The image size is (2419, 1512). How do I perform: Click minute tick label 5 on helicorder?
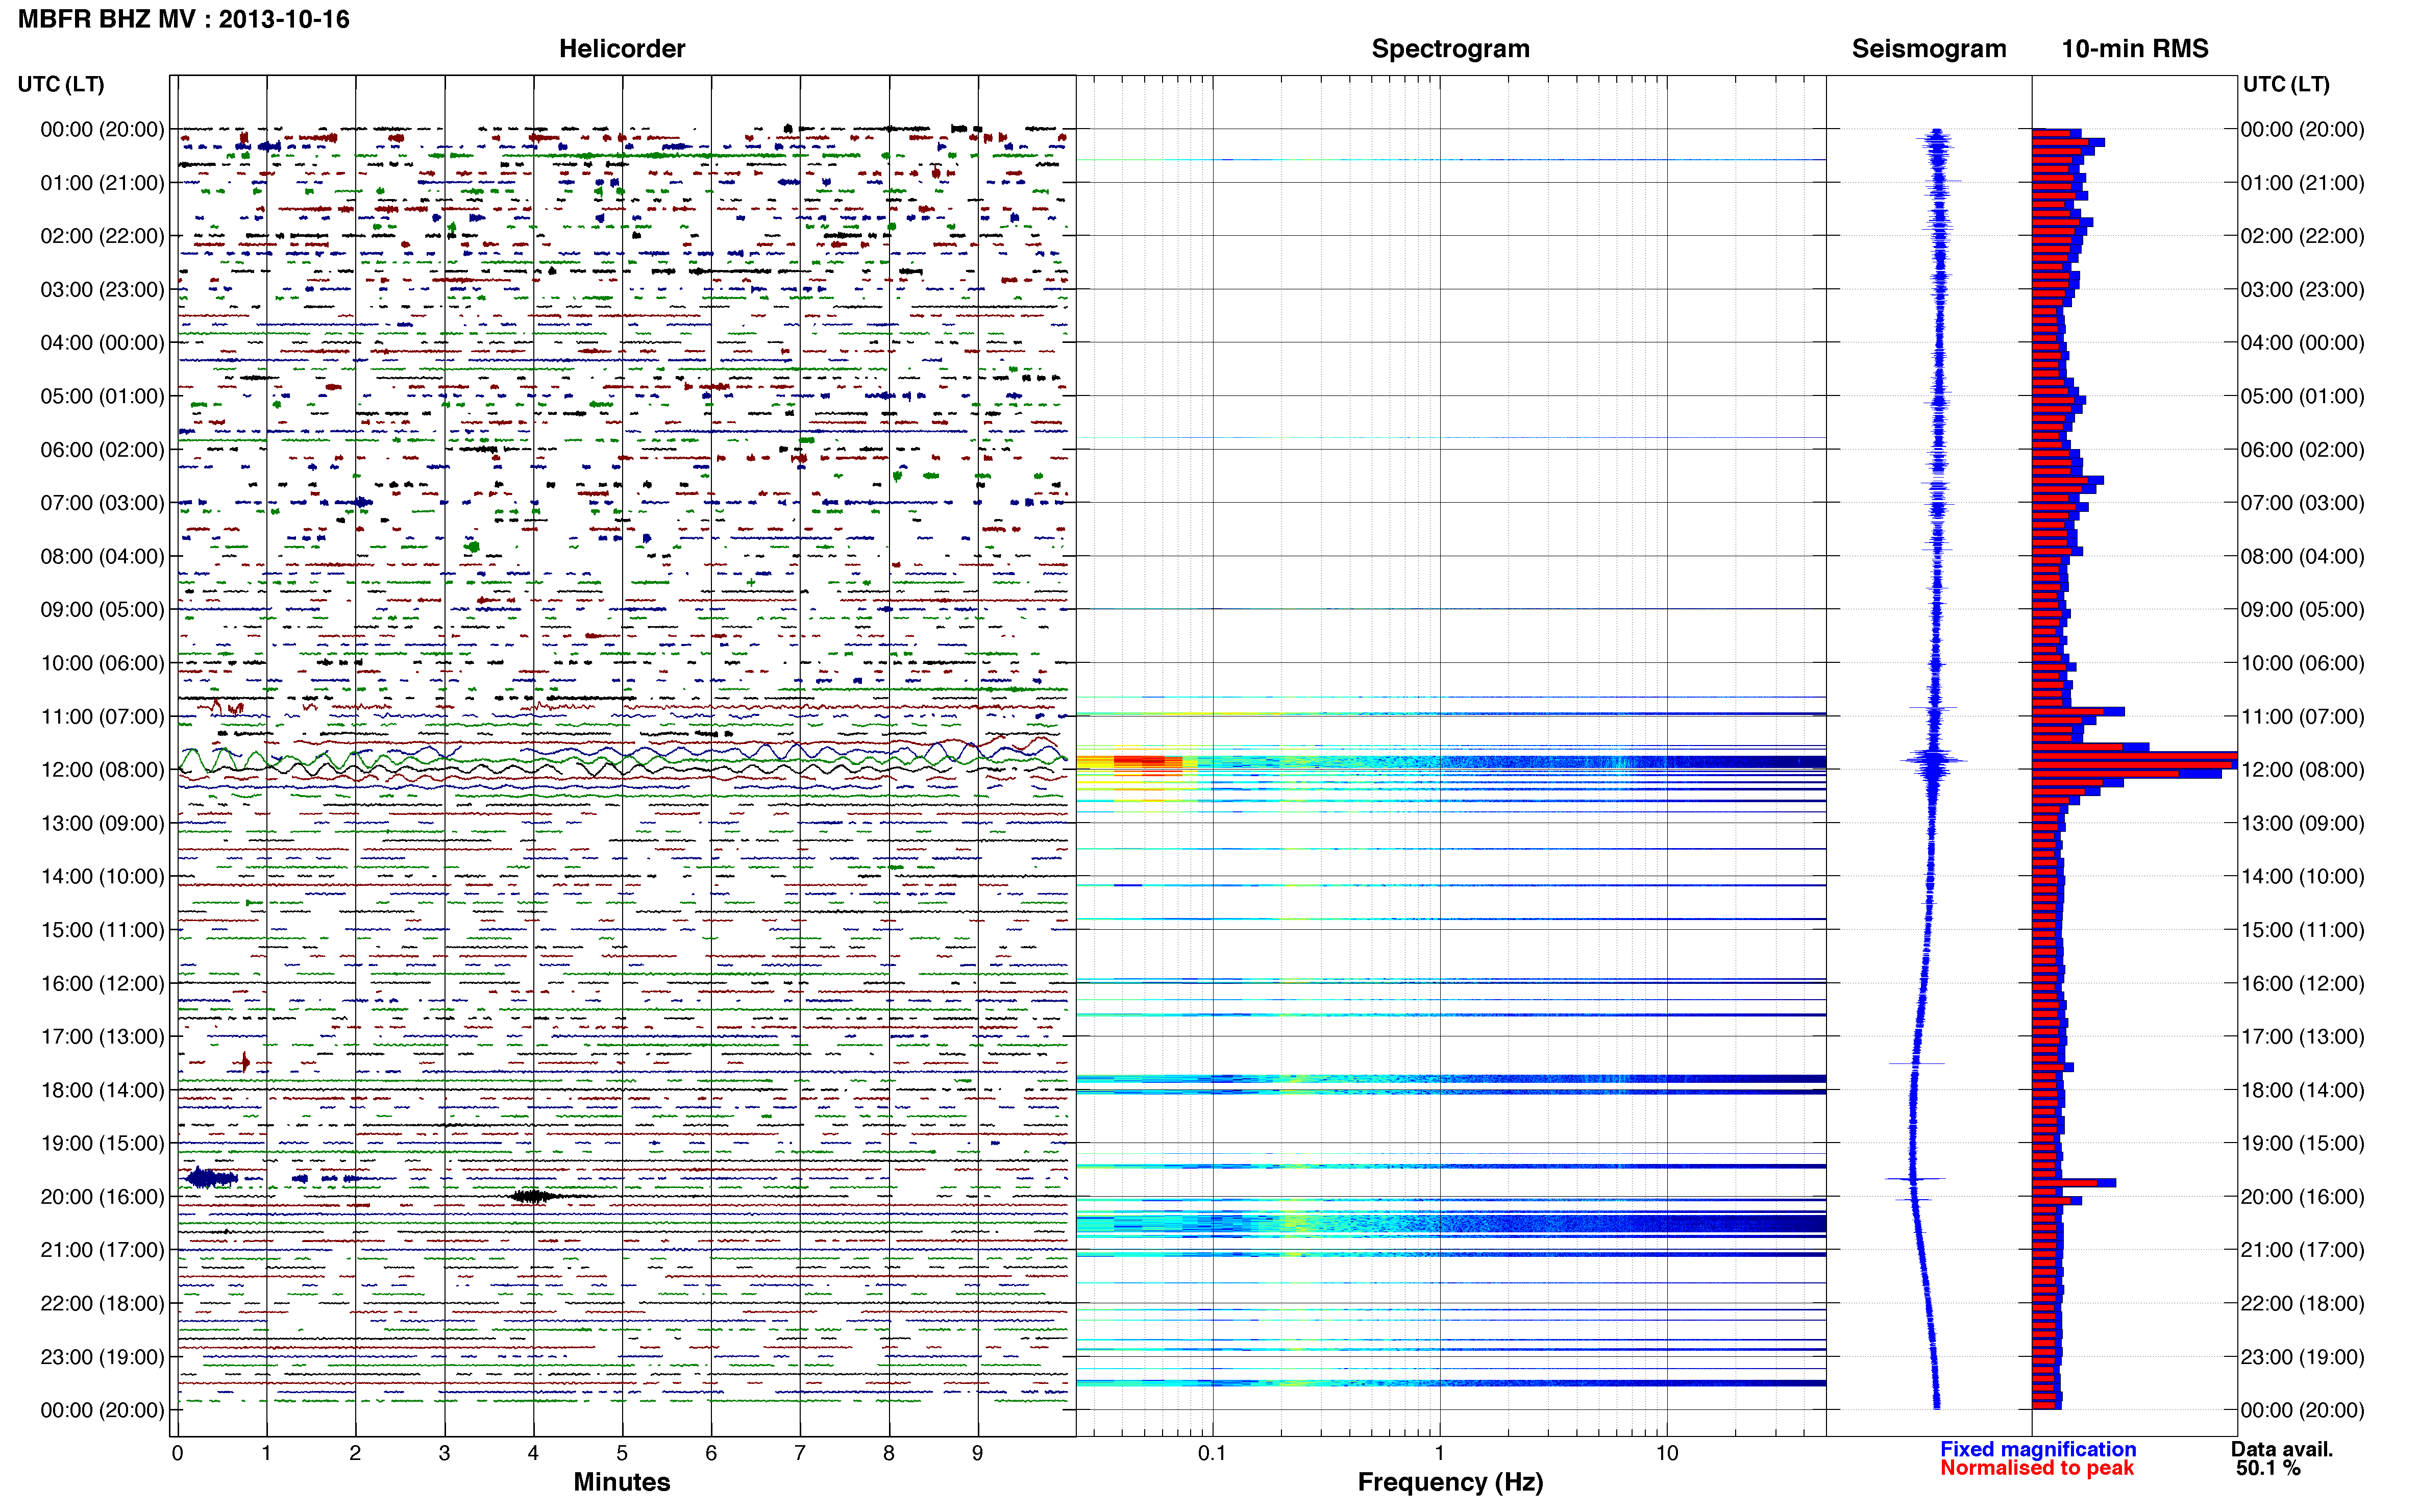[621, 1453]
